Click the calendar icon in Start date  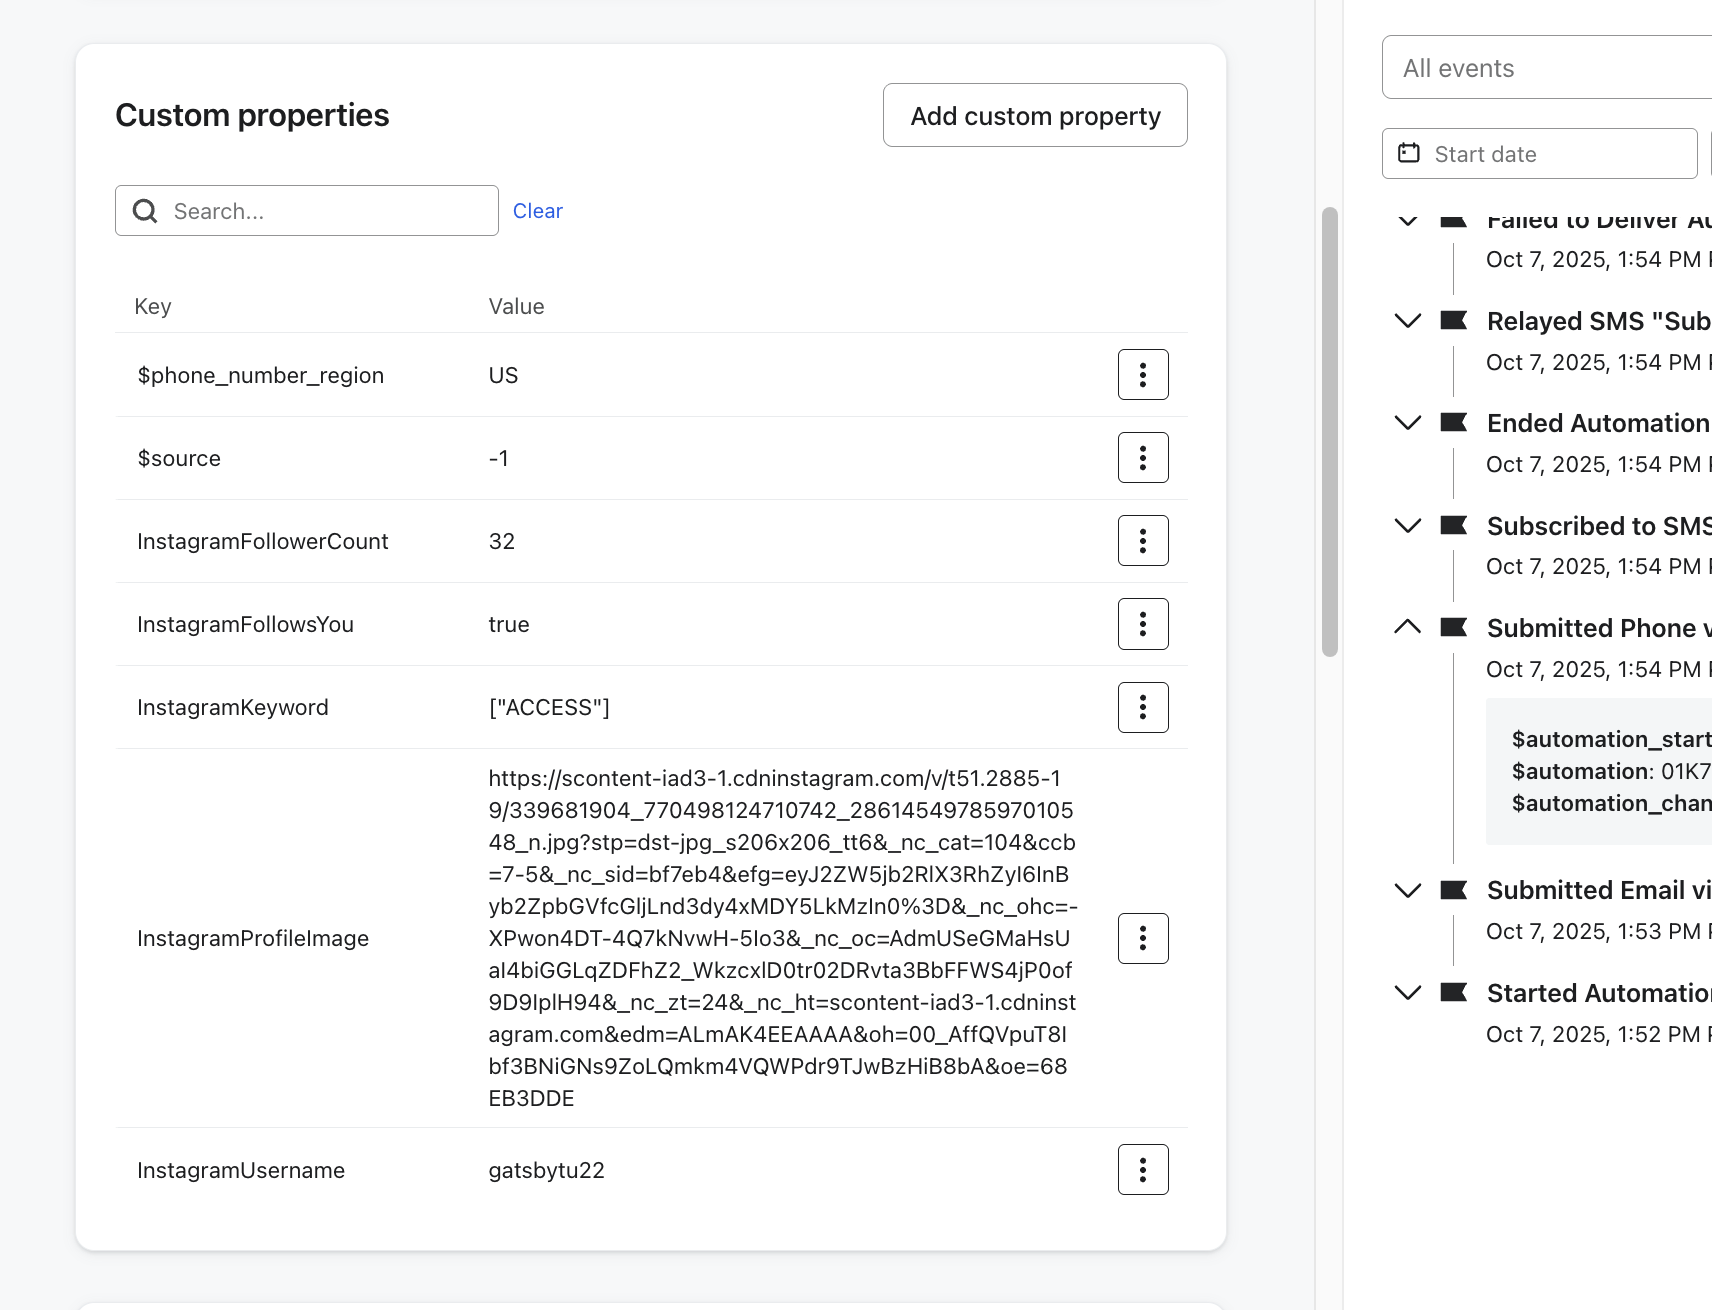(x=1409, y=153)
